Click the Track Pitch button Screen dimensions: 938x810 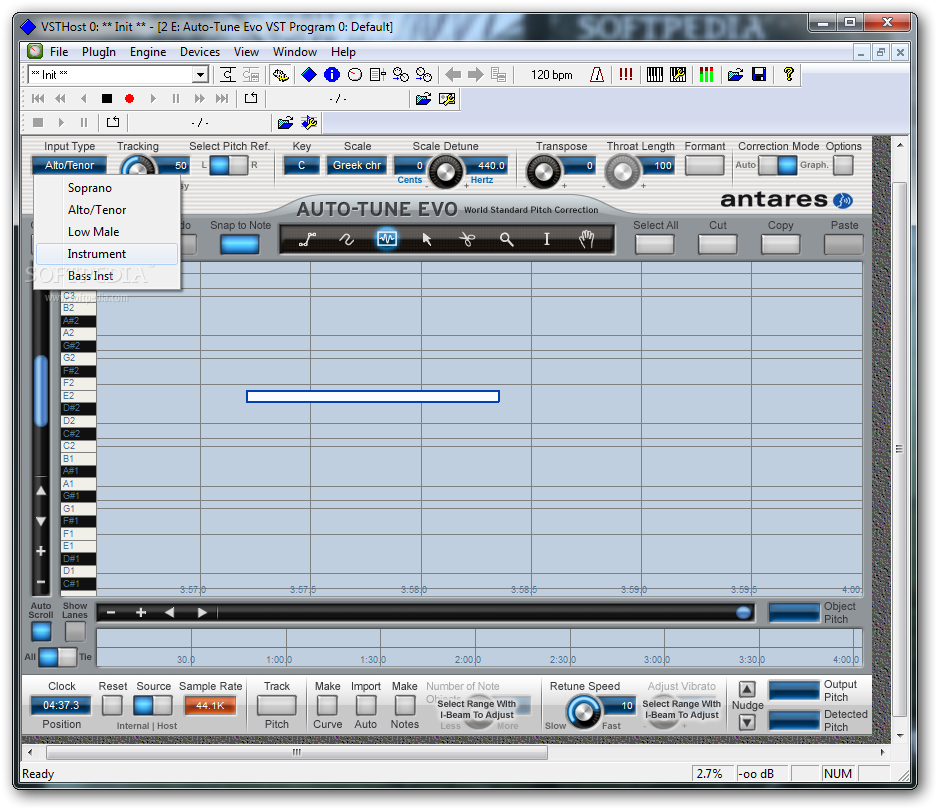tap(276, 706)
